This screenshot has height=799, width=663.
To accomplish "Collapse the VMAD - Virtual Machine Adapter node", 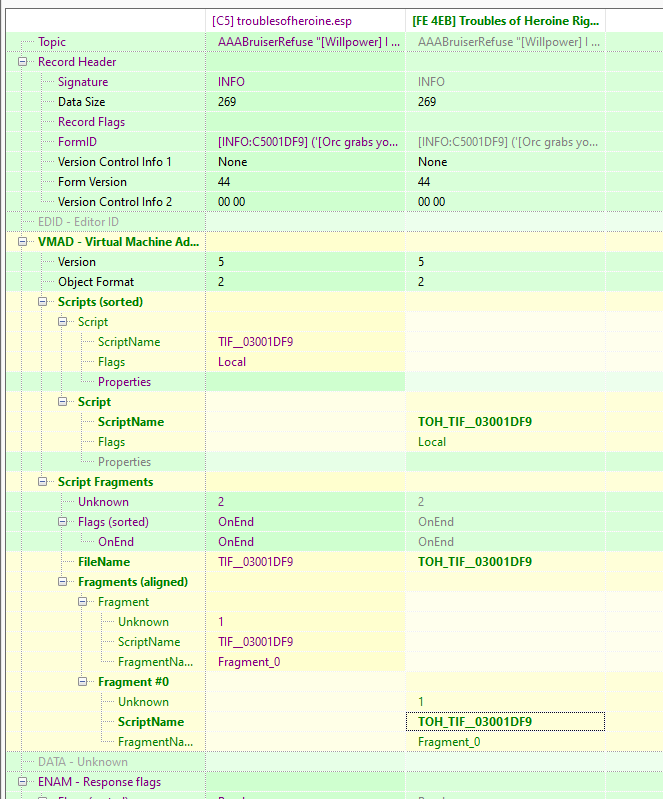I will point(22,242).
